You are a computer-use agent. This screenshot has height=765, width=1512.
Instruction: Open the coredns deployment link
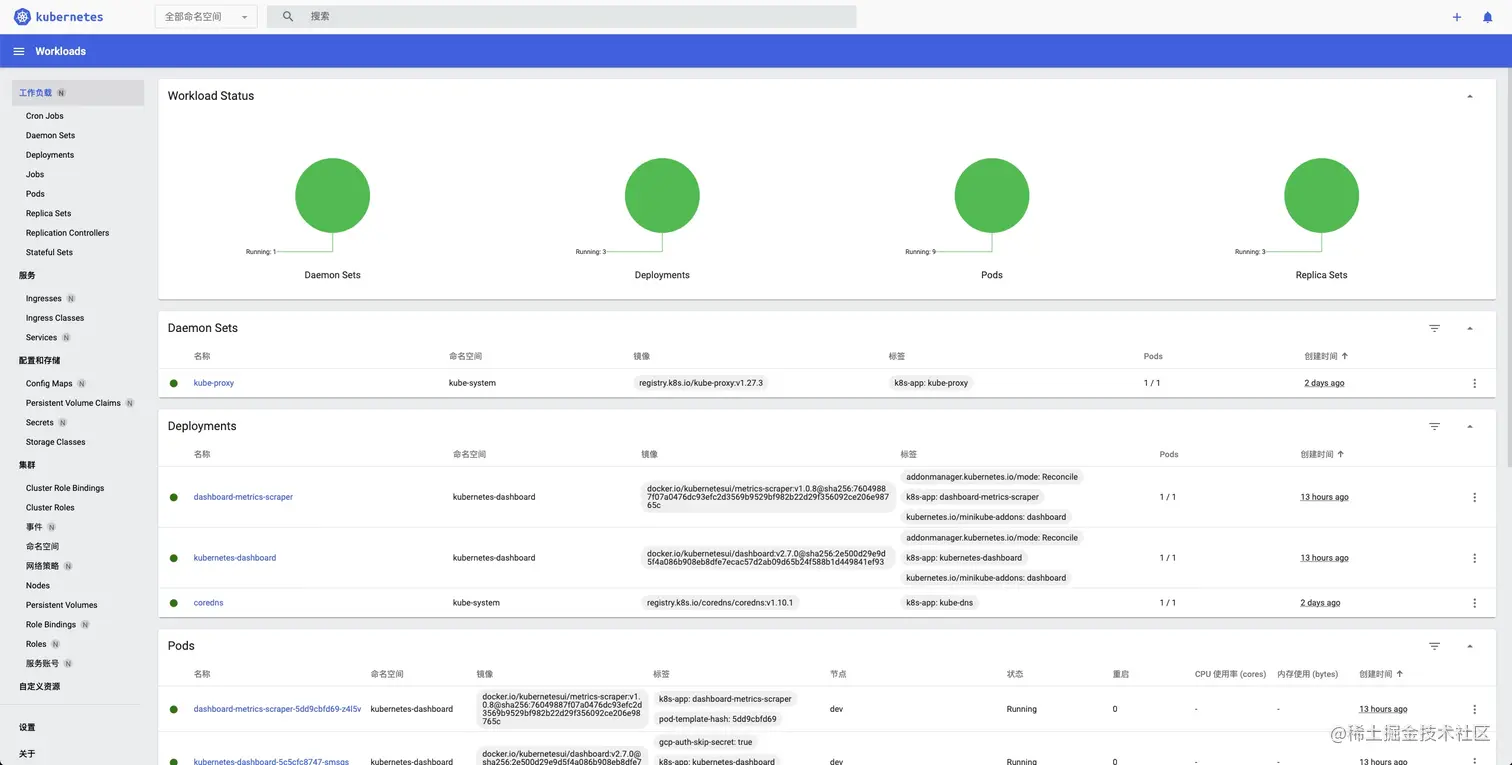tap(208, 603)
